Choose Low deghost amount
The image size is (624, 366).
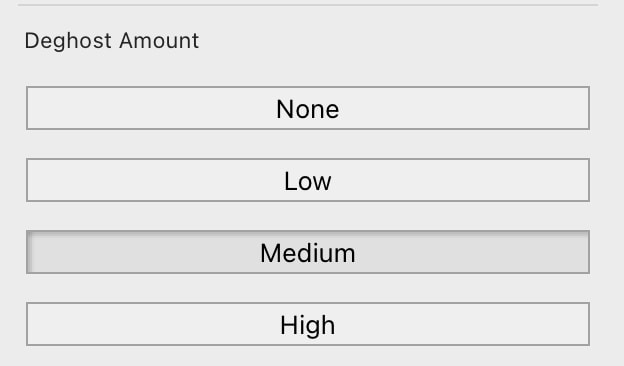tap(308, 180)
